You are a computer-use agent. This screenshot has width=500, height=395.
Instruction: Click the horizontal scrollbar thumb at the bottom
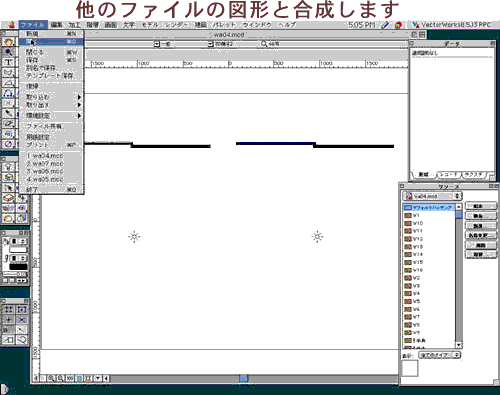coord(244,378)
